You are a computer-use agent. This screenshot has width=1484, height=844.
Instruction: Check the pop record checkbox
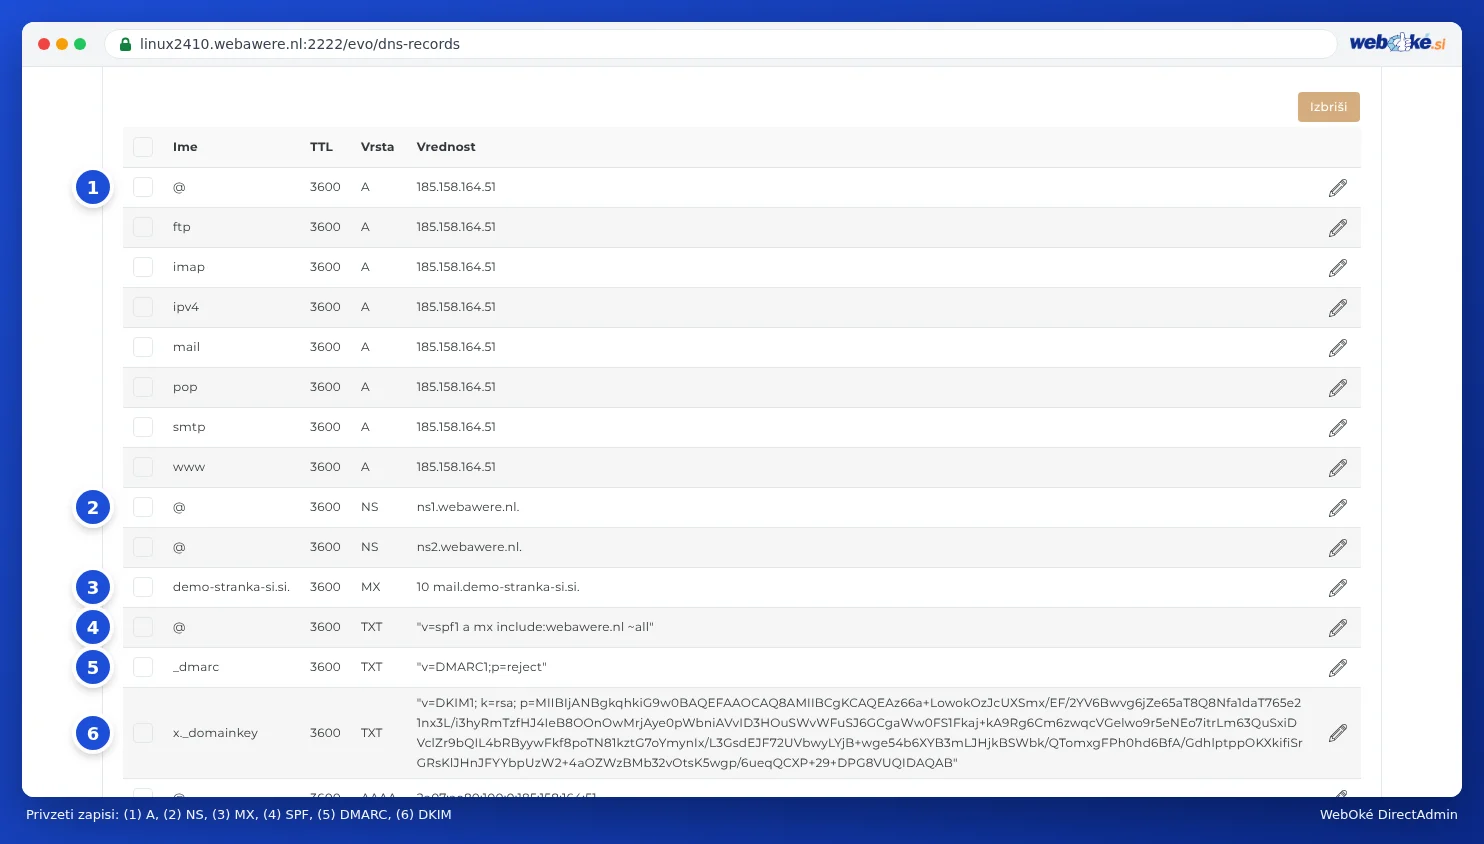(x=143, y=387)
